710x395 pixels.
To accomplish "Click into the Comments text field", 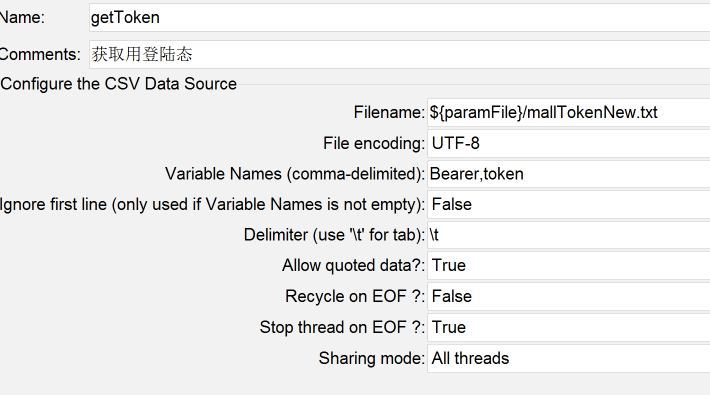I will pos(399,54).
